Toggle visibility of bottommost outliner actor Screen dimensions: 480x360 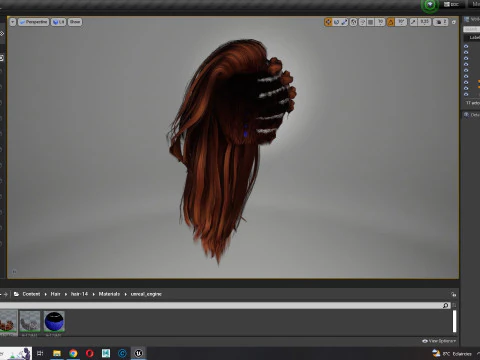pos(466,94)
